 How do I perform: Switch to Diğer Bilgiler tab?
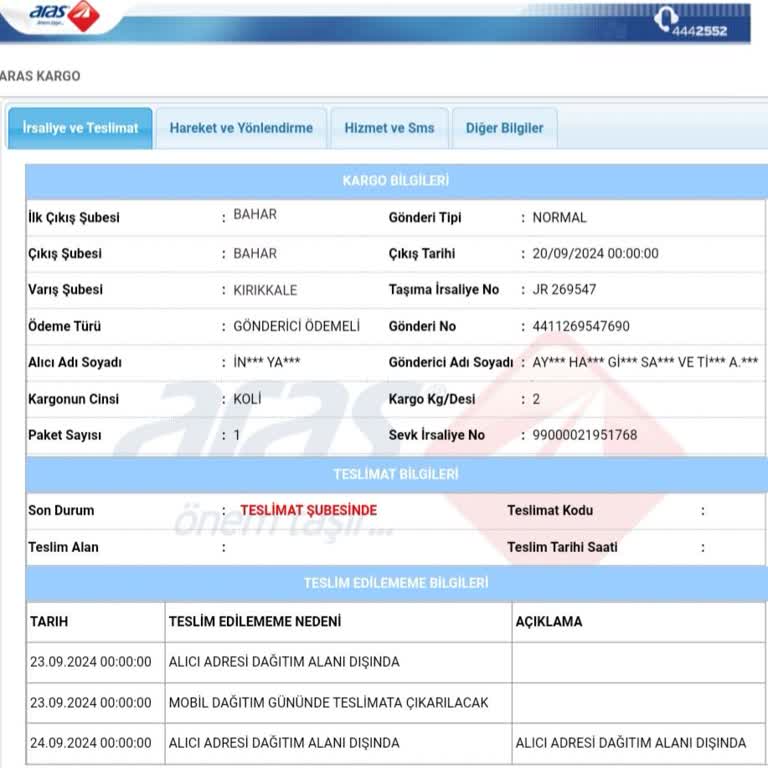[x=504, y=128]
